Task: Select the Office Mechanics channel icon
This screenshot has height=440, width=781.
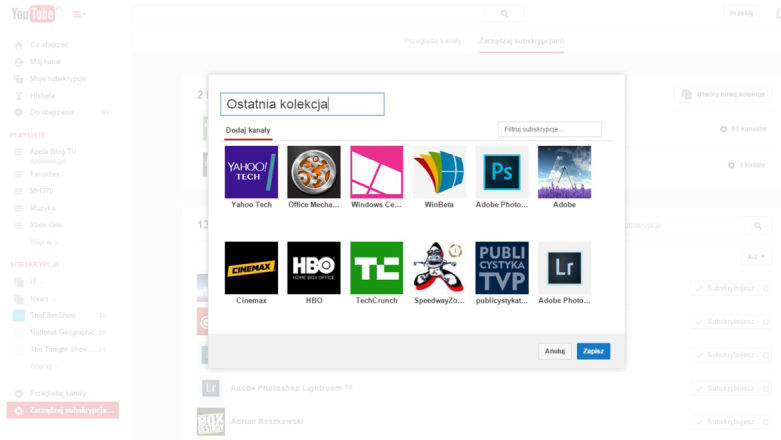Action: pos(314,172)
